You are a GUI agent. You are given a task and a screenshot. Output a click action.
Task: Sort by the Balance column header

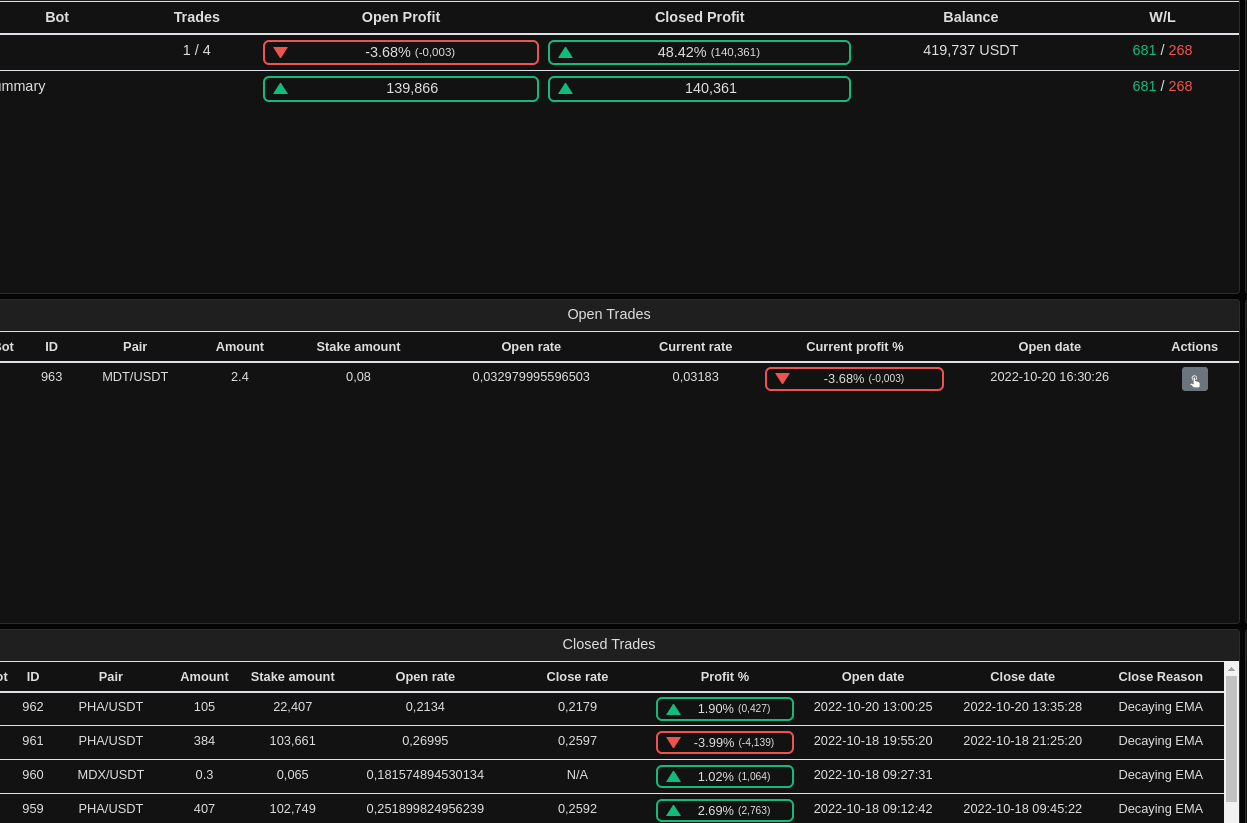pos(970,17)
